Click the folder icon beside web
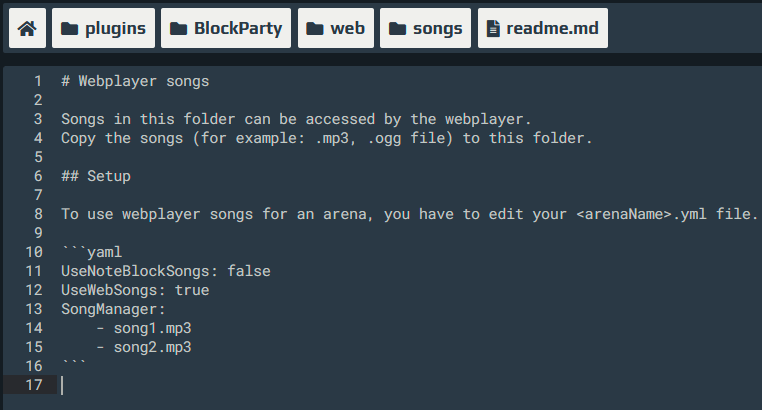762x410 pixels. click(x=315, y=29)
